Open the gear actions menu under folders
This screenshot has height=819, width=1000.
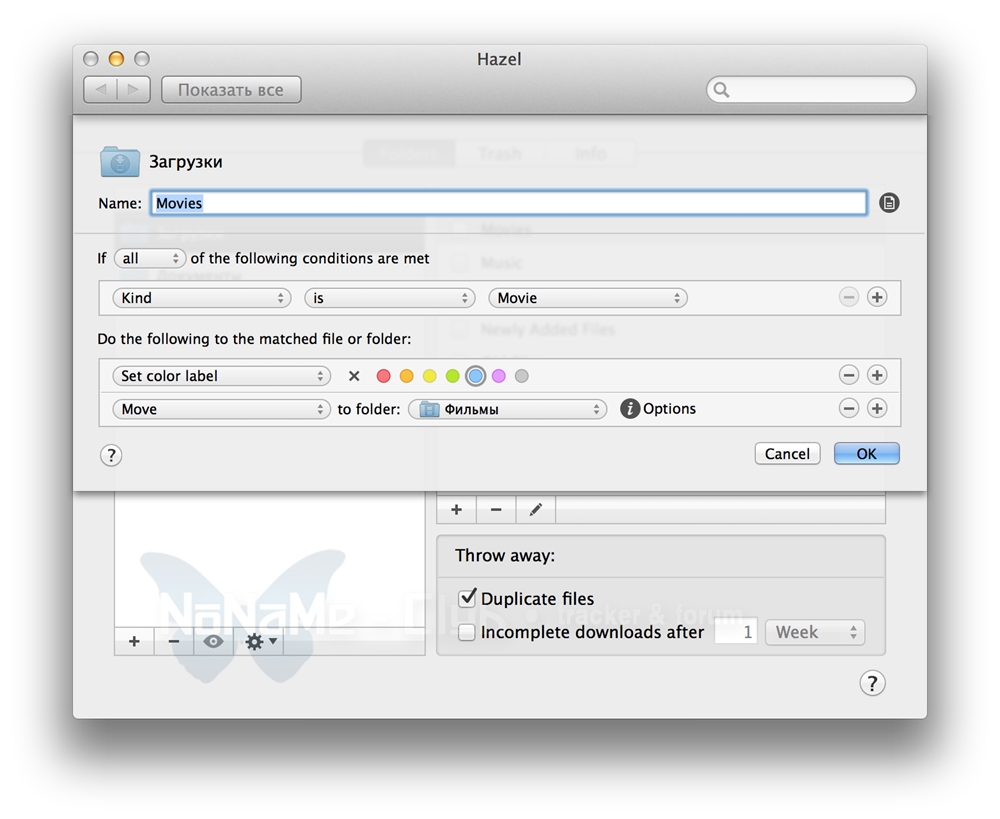point(261,641)
